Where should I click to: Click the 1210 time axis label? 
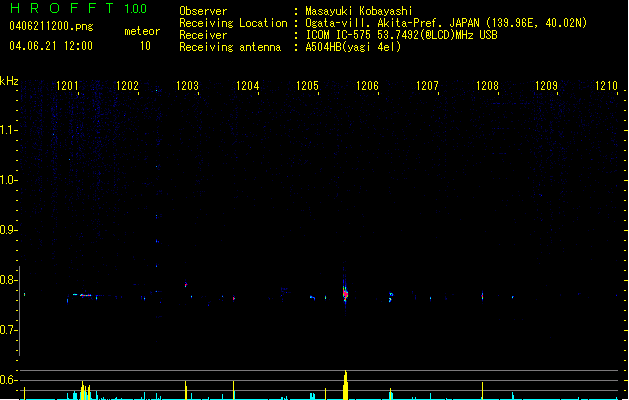click(x=606, y=85)
